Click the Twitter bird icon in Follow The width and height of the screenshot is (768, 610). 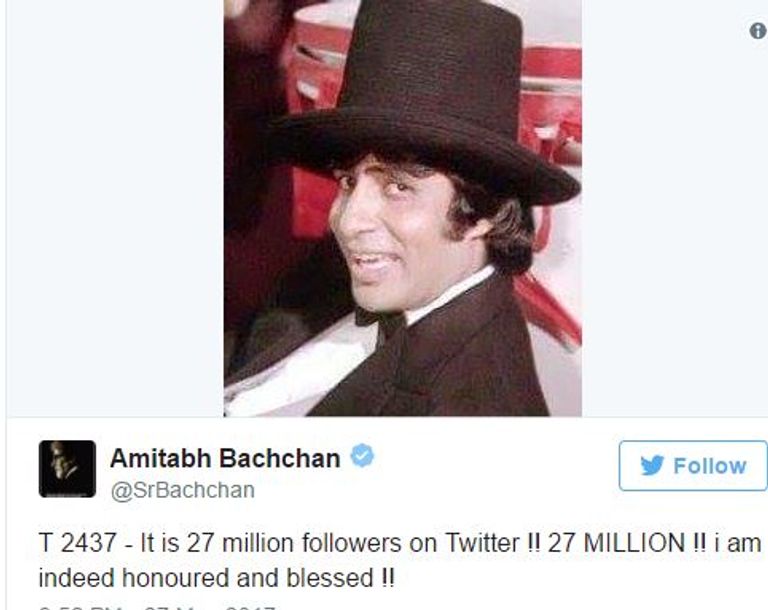coord(652,465)
